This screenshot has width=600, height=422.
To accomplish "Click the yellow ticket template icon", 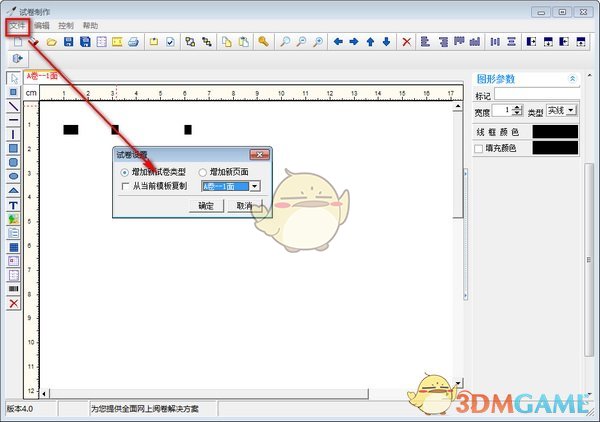I will (117, 42).
